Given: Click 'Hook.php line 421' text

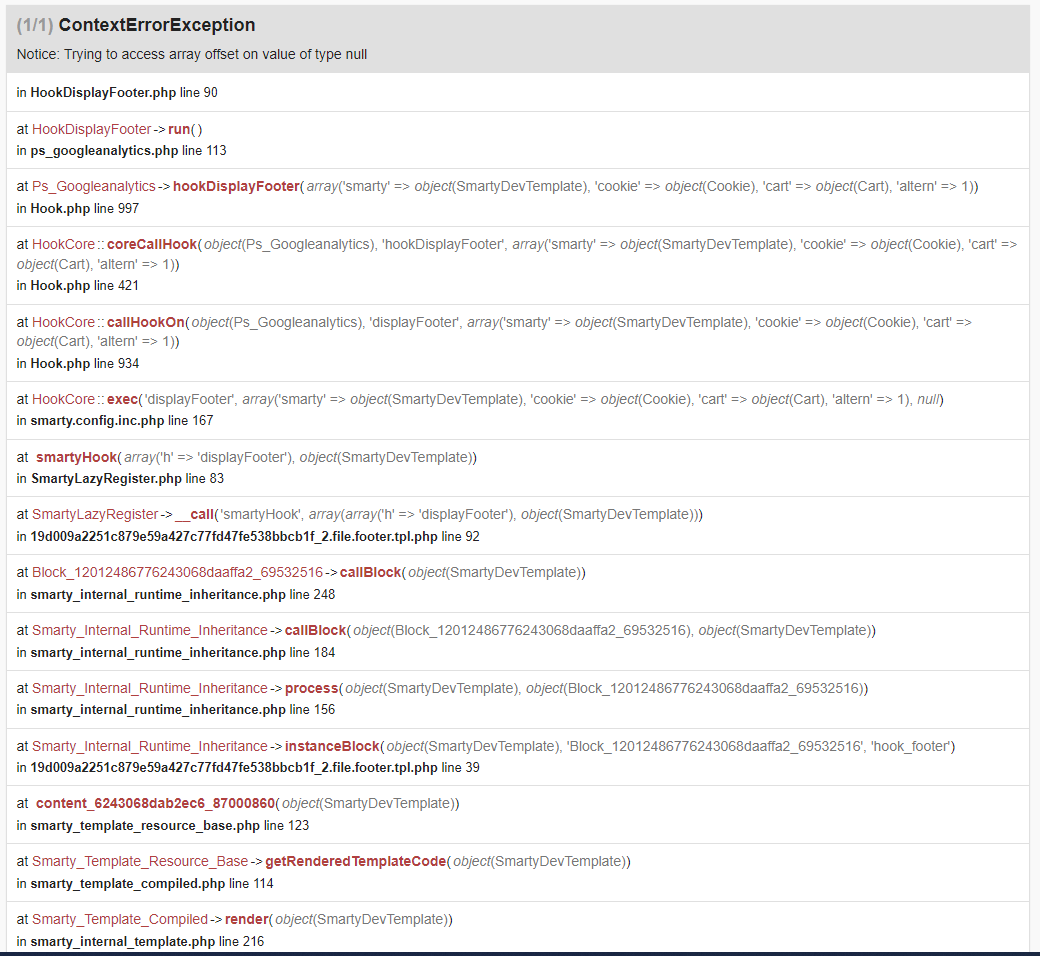Looking at the screenshot, I should tap(85, 285).
